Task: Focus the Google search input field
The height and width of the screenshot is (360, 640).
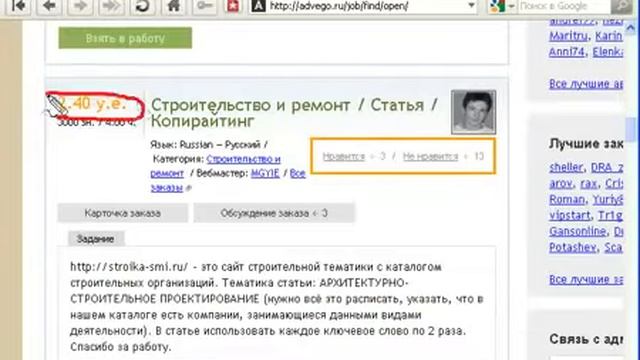Action: tap(563, 6)
